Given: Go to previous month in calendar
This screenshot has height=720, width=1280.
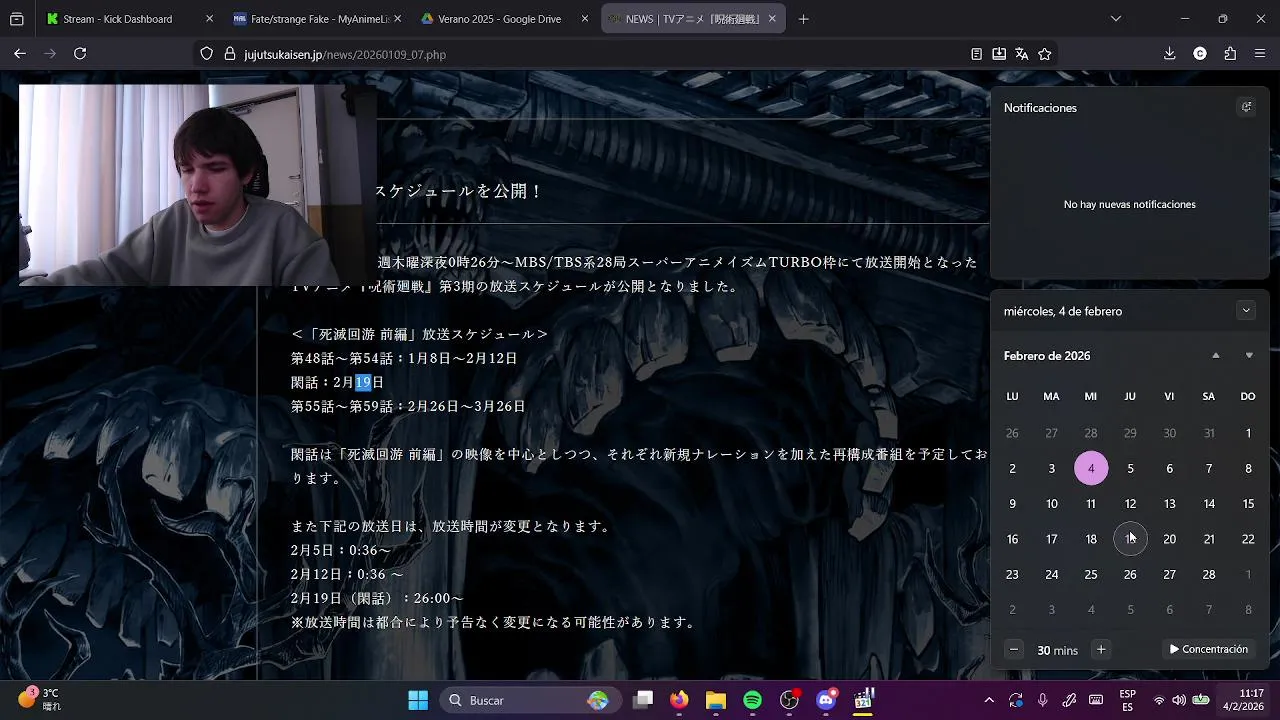Looking at the screenshot, I should (x=1216, y=356).
